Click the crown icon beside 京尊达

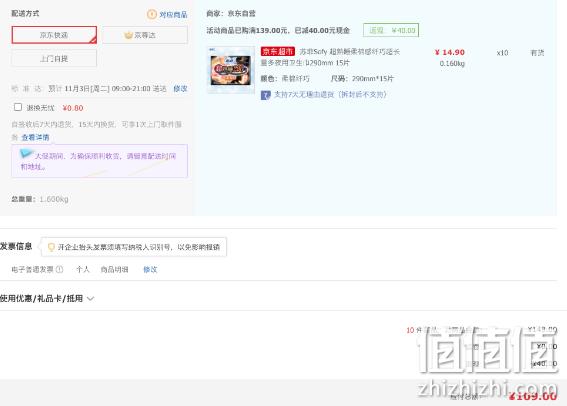click(128, 35)
